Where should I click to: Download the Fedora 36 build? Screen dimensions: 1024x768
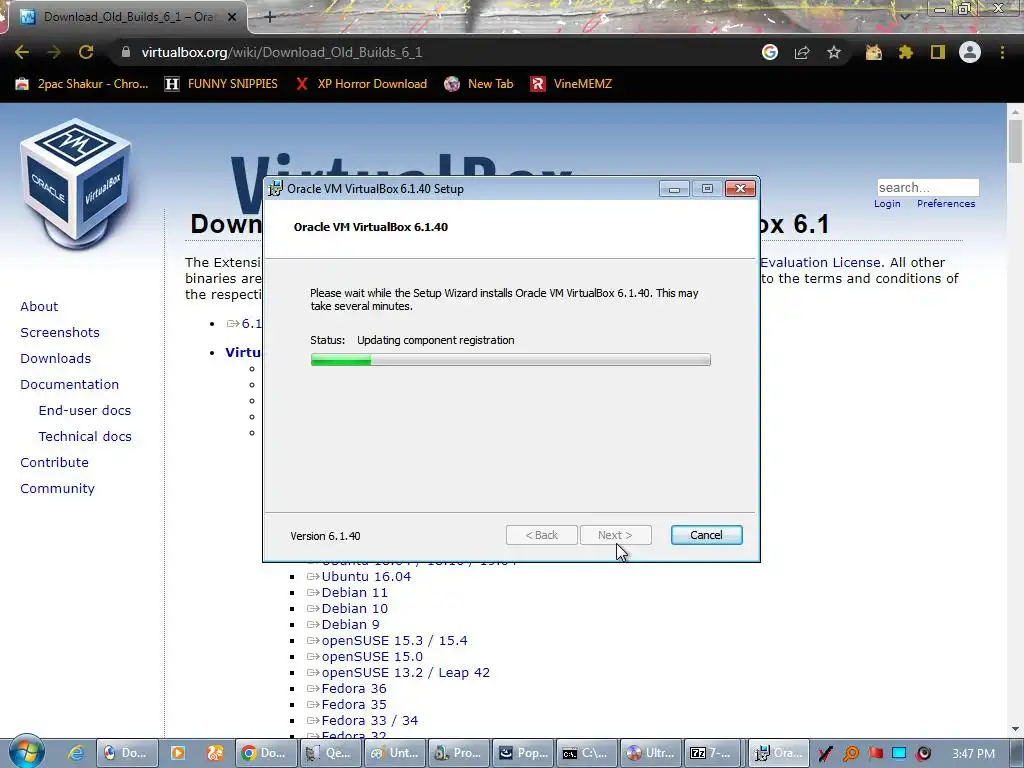354,688
